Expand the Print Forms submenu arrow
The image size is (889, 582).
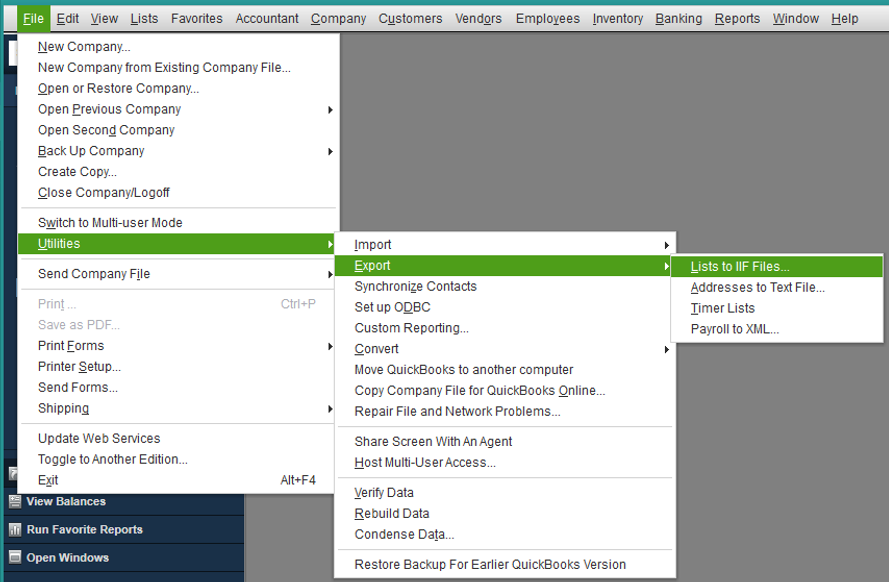tap(330, 346)
